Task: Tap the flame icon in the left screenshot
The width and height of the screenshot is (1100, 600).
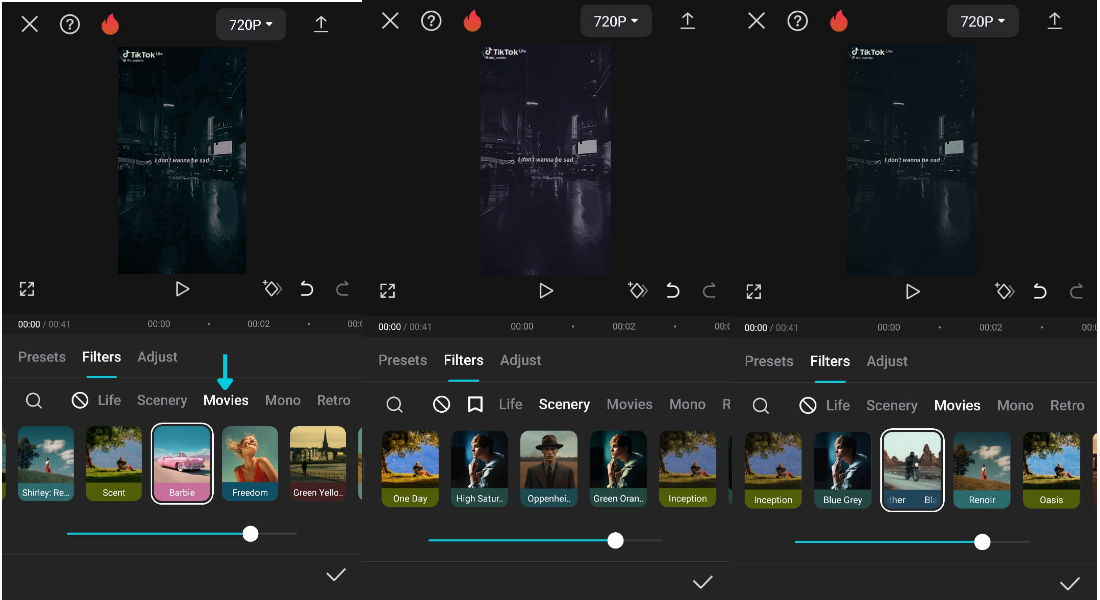Action: (x=110, y=24)
